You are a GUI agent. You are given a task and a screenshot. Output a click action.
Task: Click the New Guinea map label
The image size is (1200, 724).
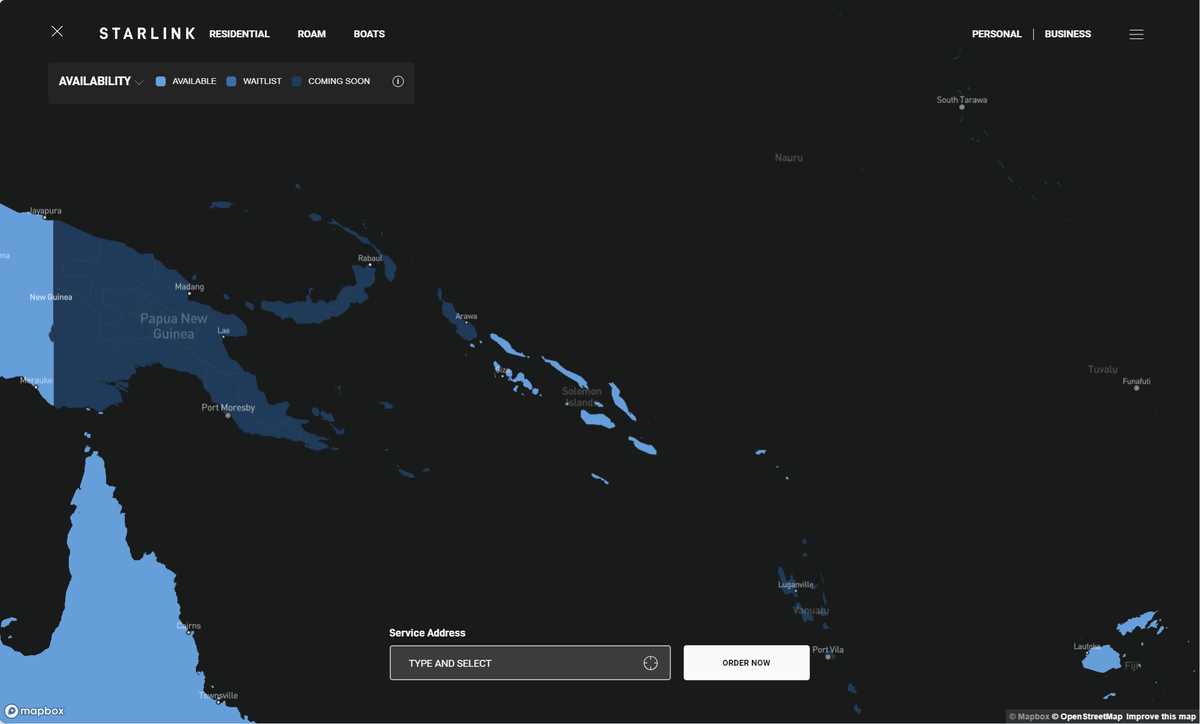click(x=51, y=297)
